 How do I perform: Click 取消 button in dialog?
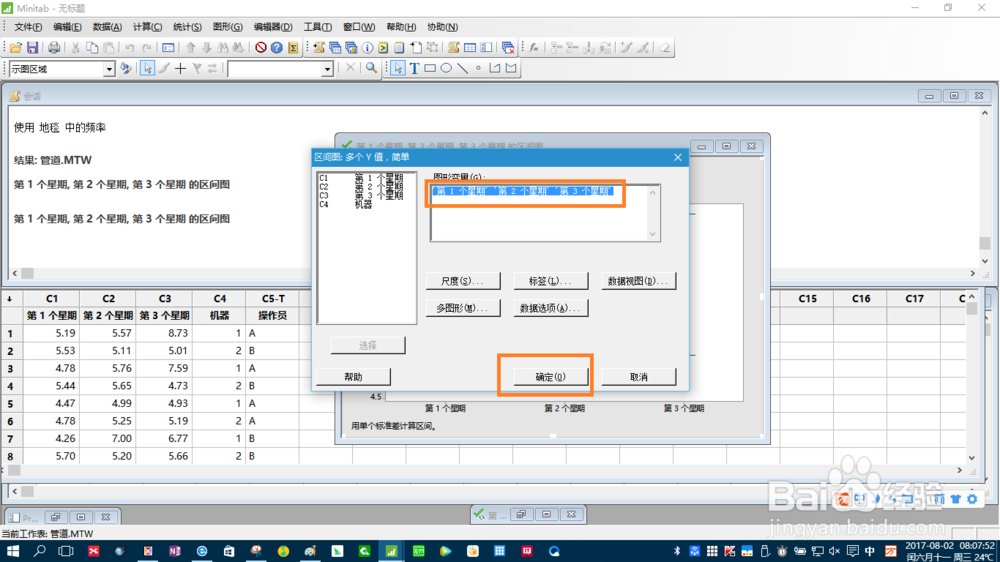[x=638, y=377]
